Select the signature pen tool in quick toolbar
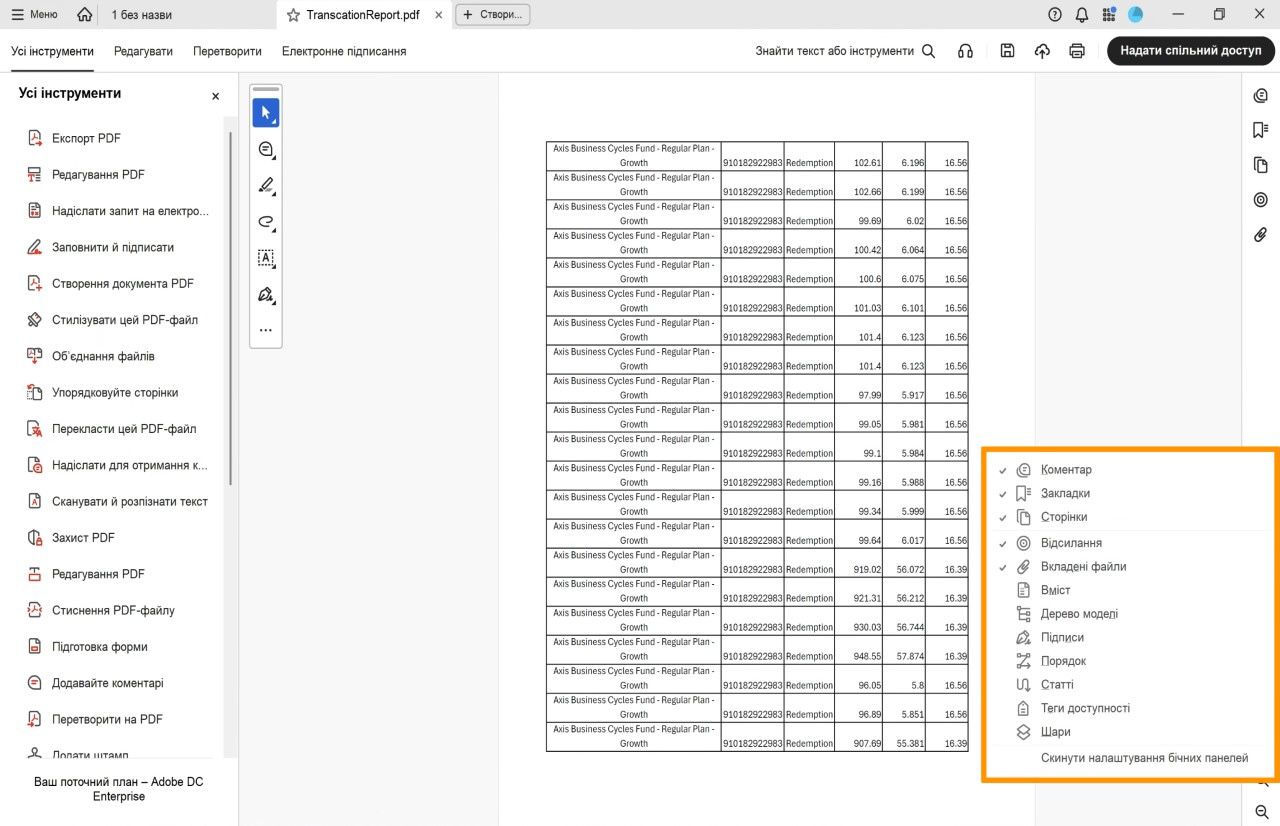This screenshot has width=1280, height=826. (266, 295)
